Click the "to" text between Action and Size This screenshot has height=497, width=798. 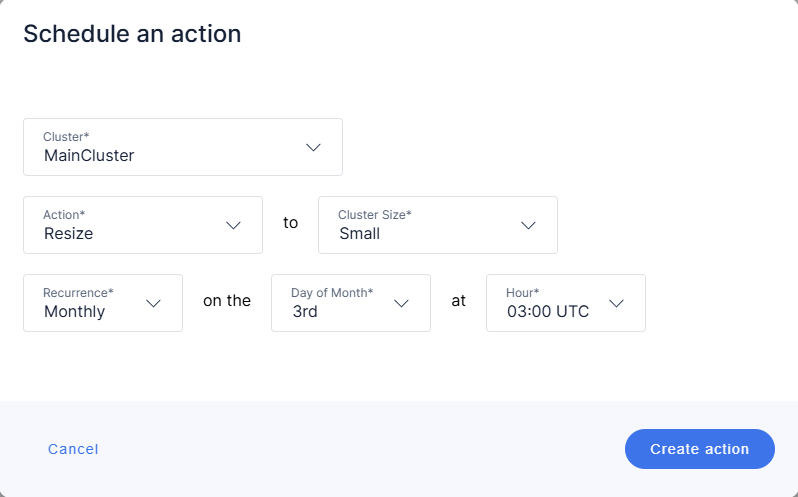click(290, 222)
